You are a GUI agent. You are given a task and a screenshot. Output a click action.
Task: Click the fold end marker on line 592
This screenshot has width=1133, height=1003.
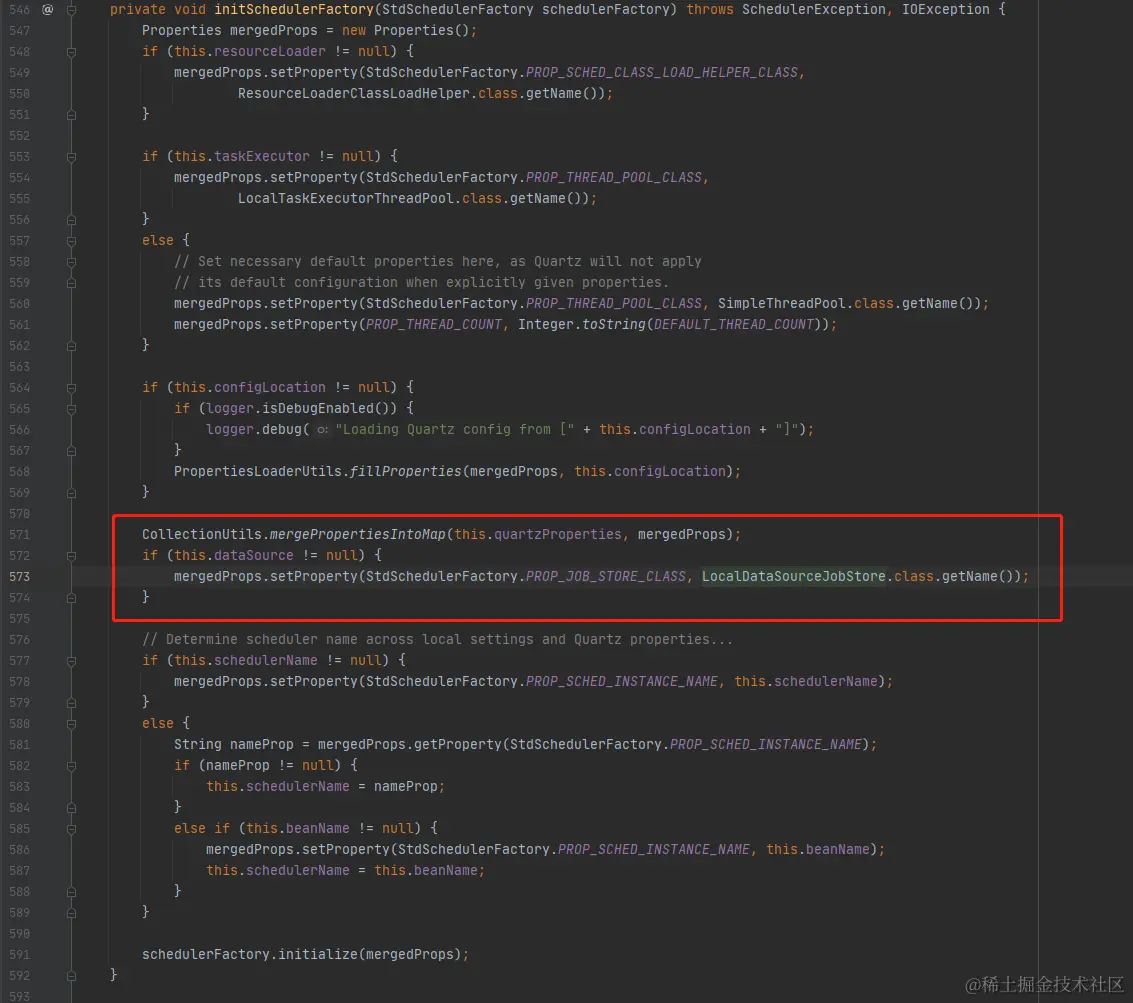[72, 976]
